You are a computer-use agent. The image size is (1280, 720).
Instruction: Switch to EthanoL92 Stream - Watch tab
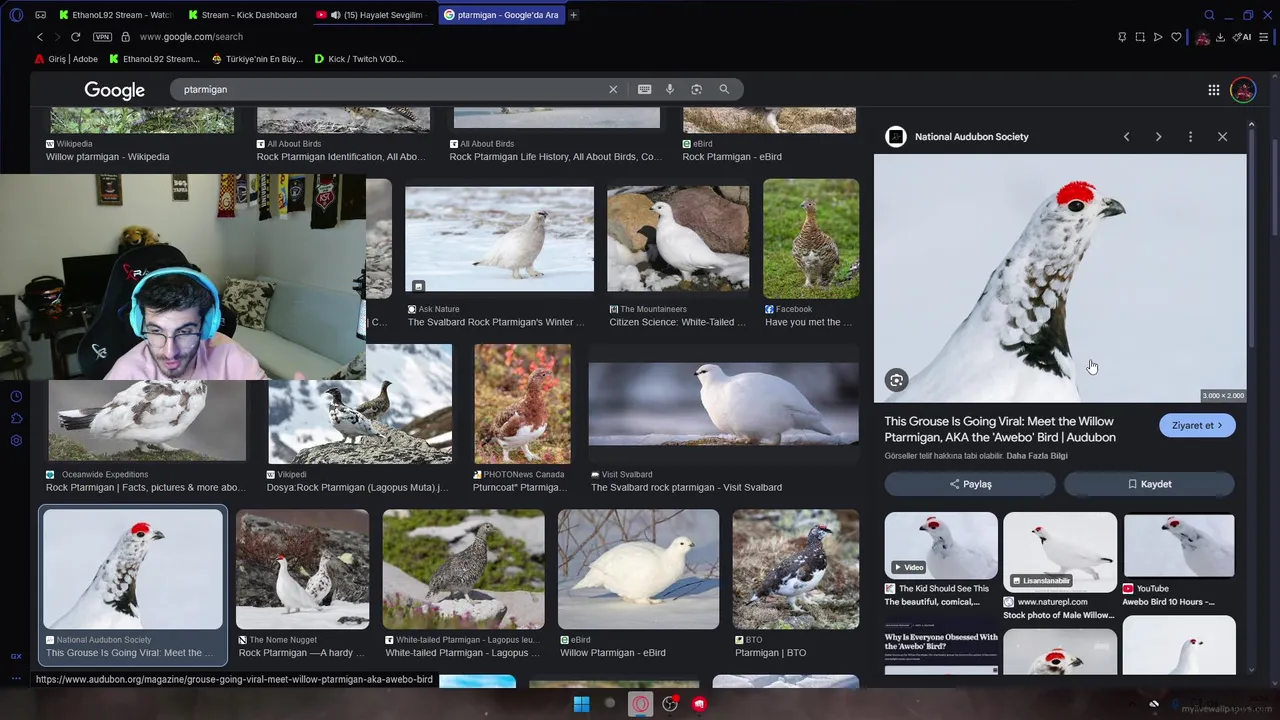(114, 15)
